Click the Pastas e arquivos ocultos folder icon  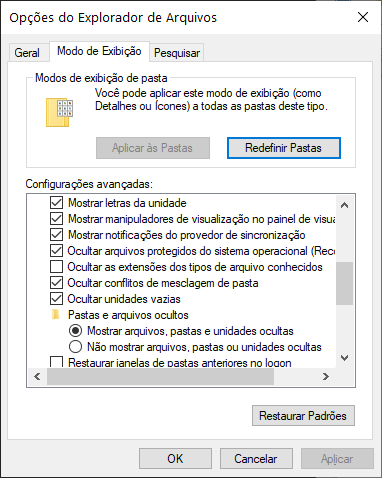pyautogui.click(x=56, y=315)
